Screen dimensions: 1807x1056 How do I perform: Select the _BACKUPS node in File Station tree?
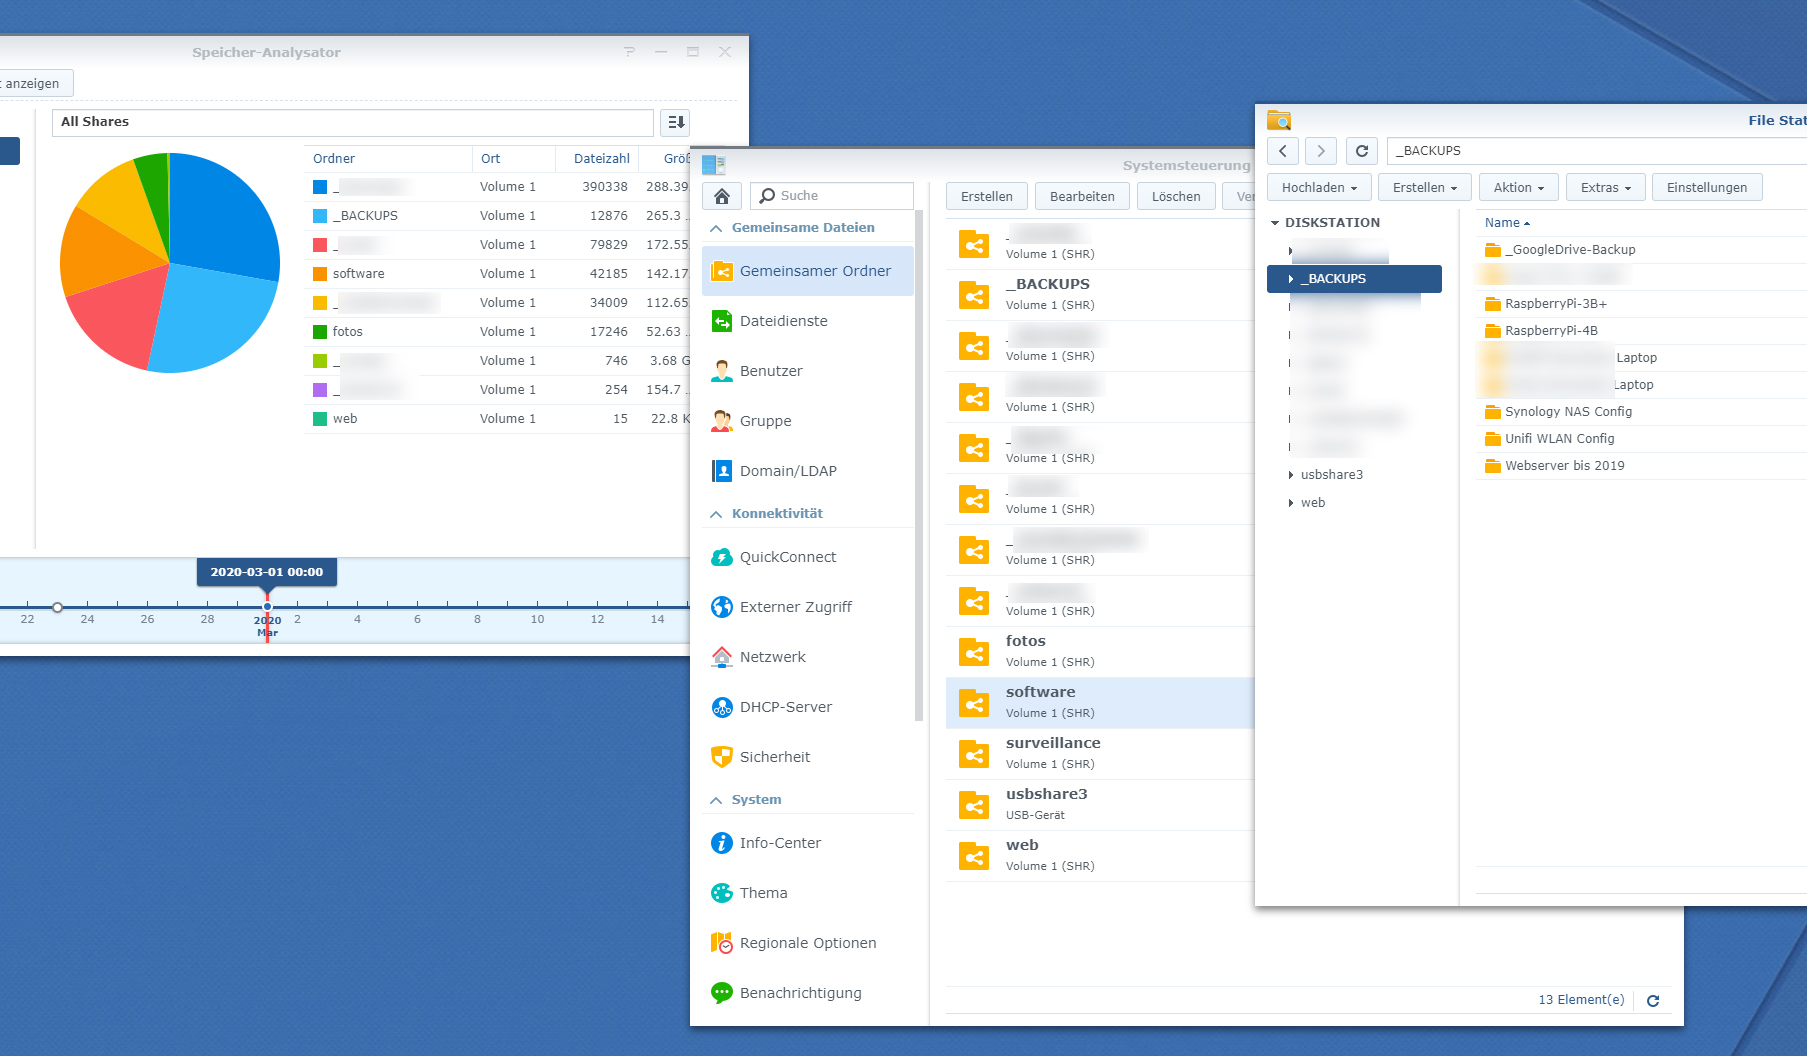pyautogui.click(x=1354, y=279)
